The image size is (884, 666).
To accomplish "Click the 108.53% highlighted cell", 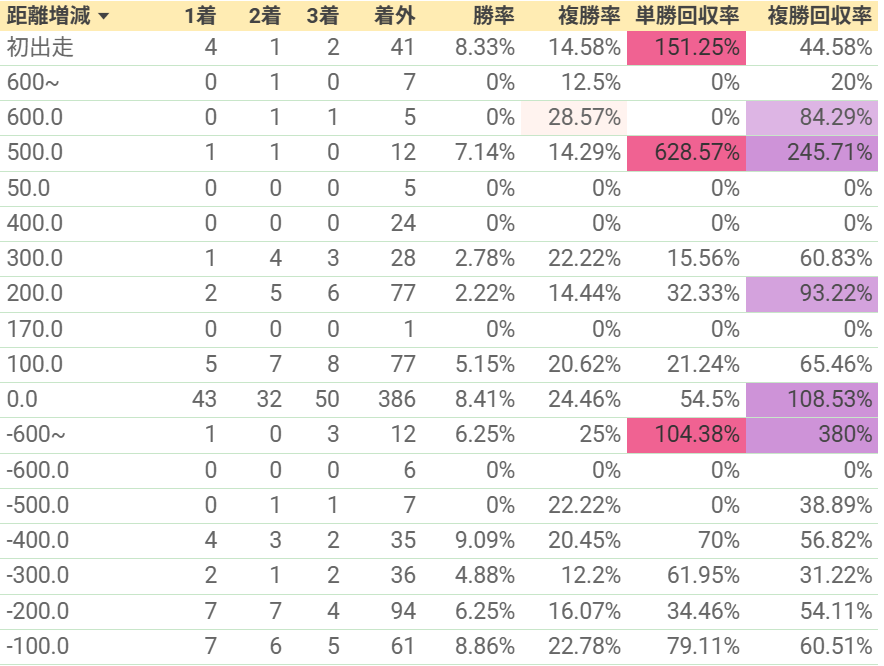I will point(812,399).
